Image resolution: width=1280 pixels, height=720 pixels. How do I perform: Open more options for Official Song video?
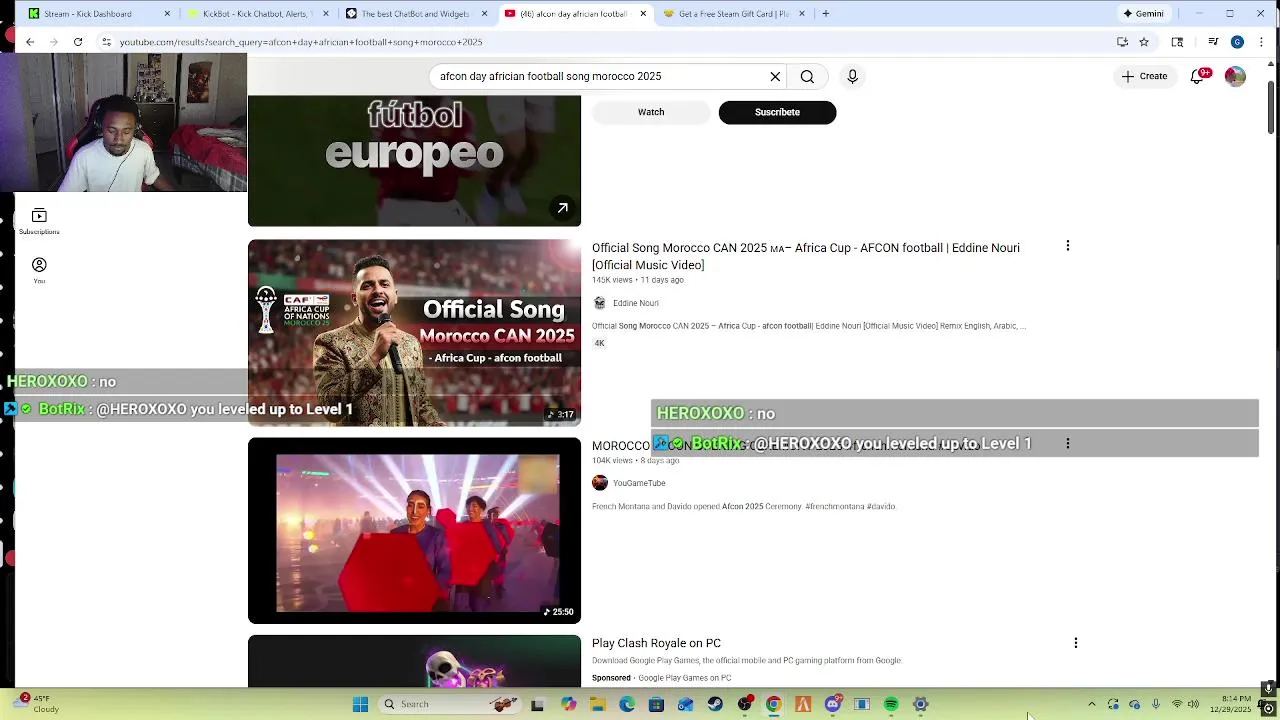tap(1067, 246)
